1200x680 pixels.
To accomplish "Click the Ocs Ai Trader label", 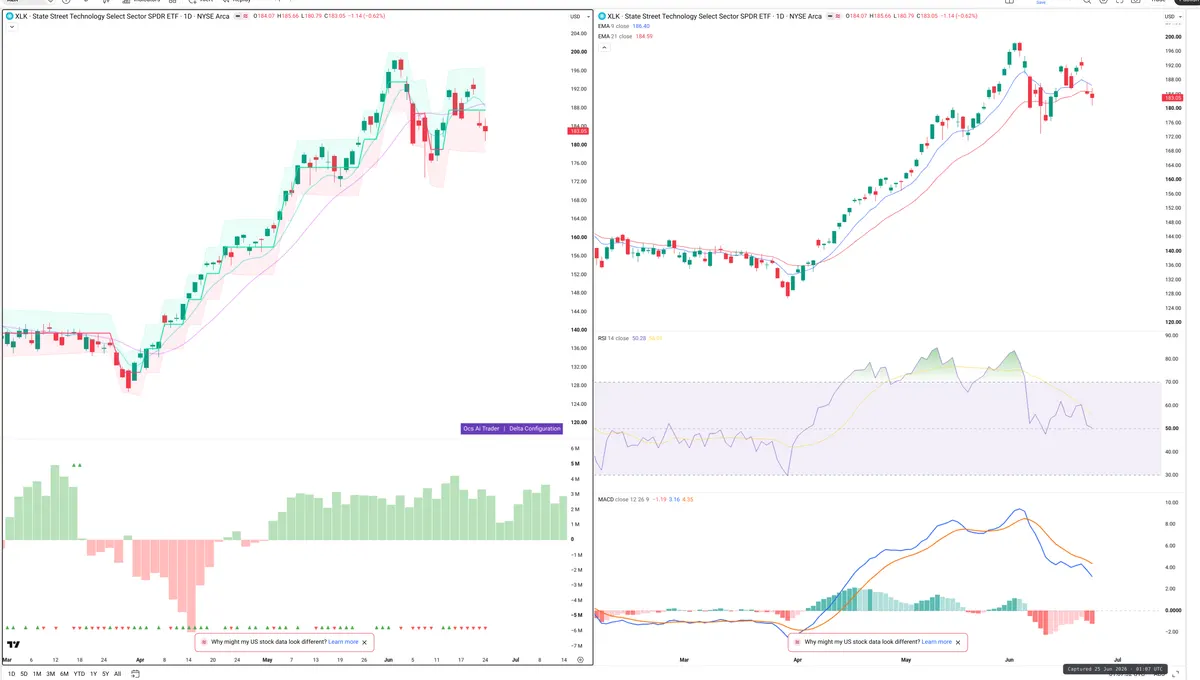I will pyautogui.click(x=481, y=428).
